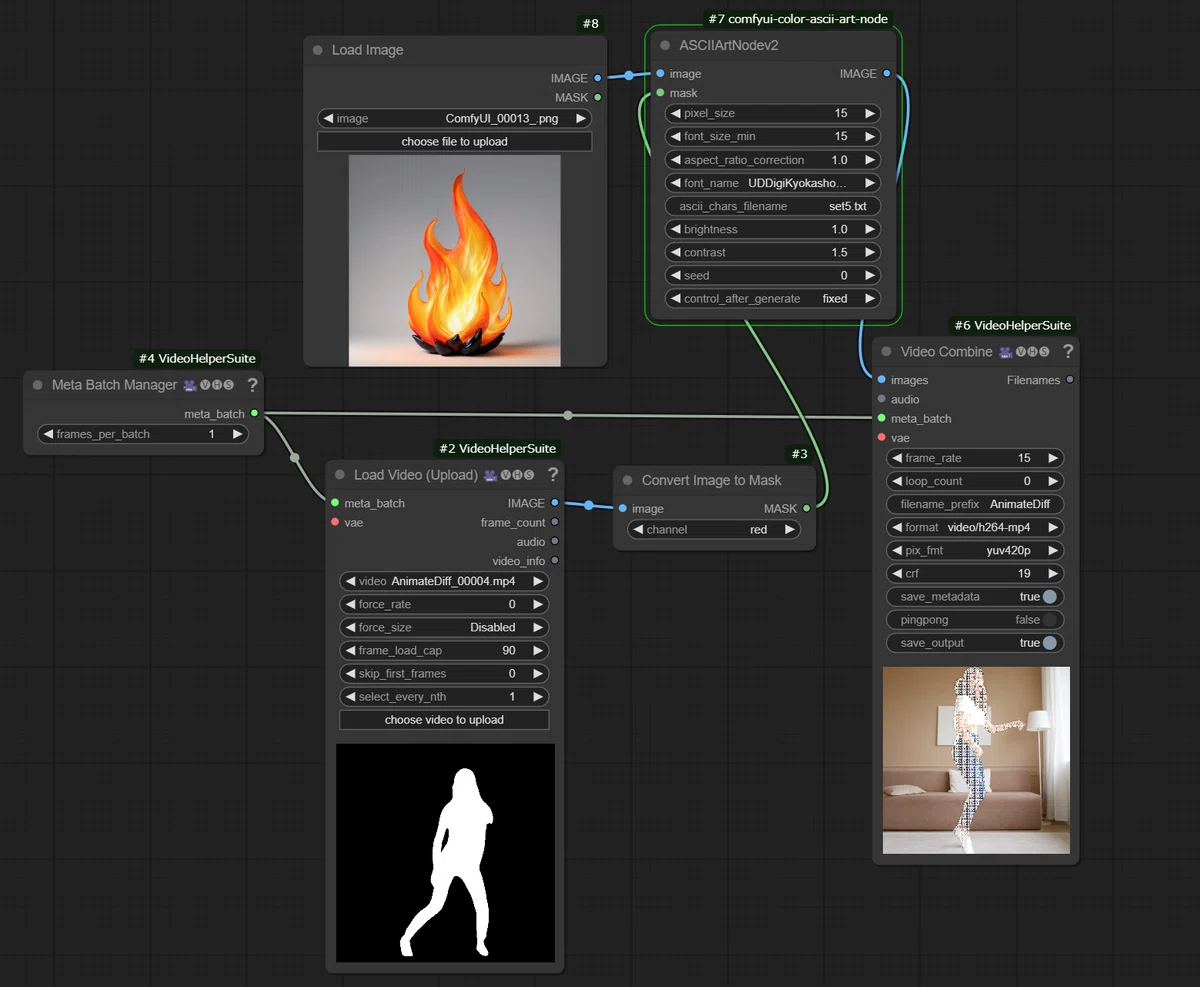Collapse the Load Image node via its dot
Image resolution: width=1200 pixels, height=987 pixels.
tap(318, 50)
